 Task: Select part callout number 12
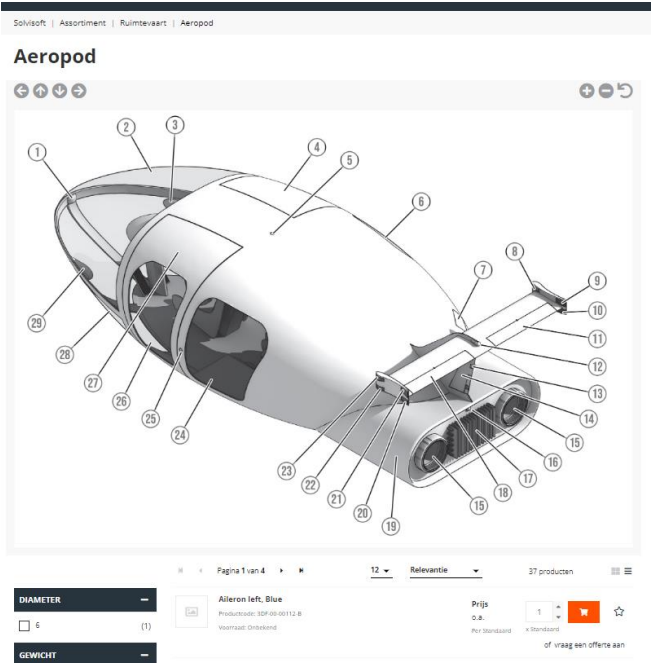597,366
